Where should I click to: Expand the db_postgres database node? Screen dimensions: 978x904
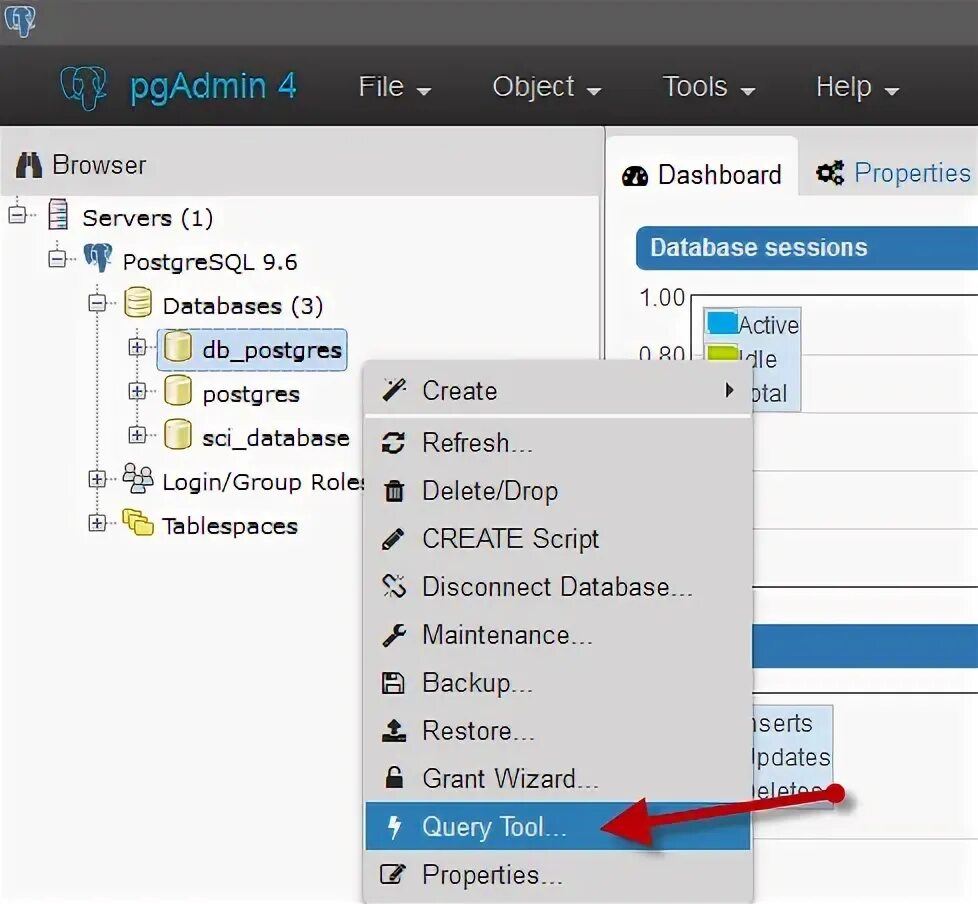137,347
